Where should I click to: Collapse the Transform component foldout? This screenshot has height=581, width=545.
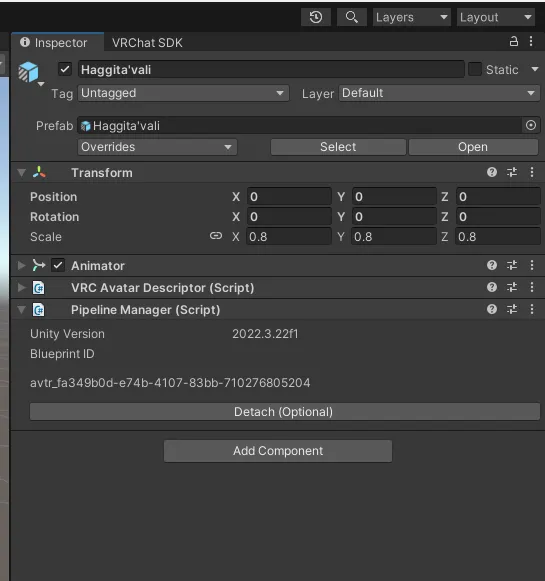pos(21,173)
